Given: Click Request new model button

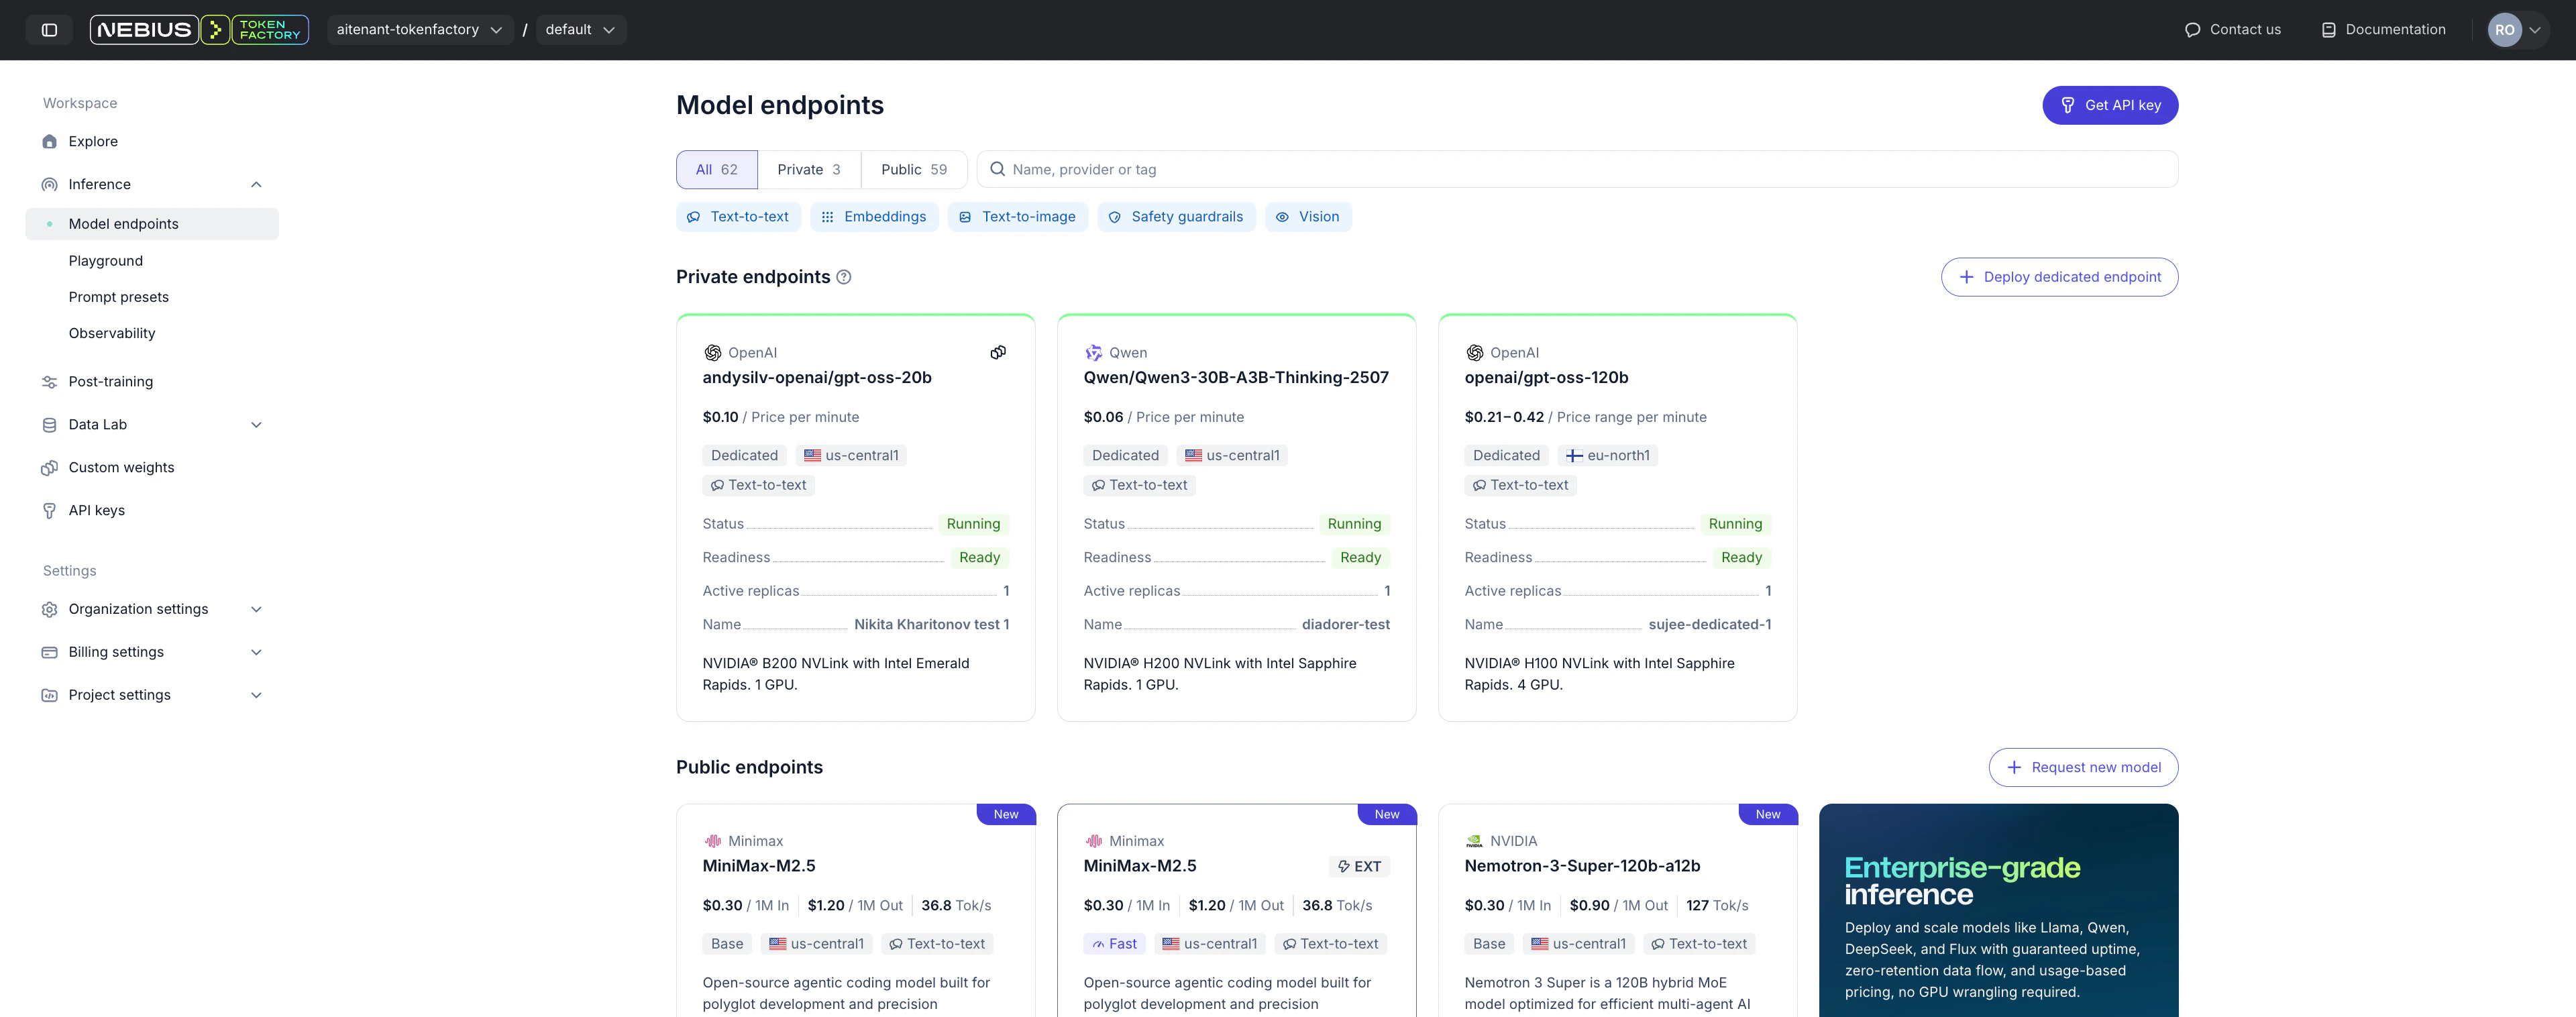Looking at the screenshot, I should click(2083, 768).
